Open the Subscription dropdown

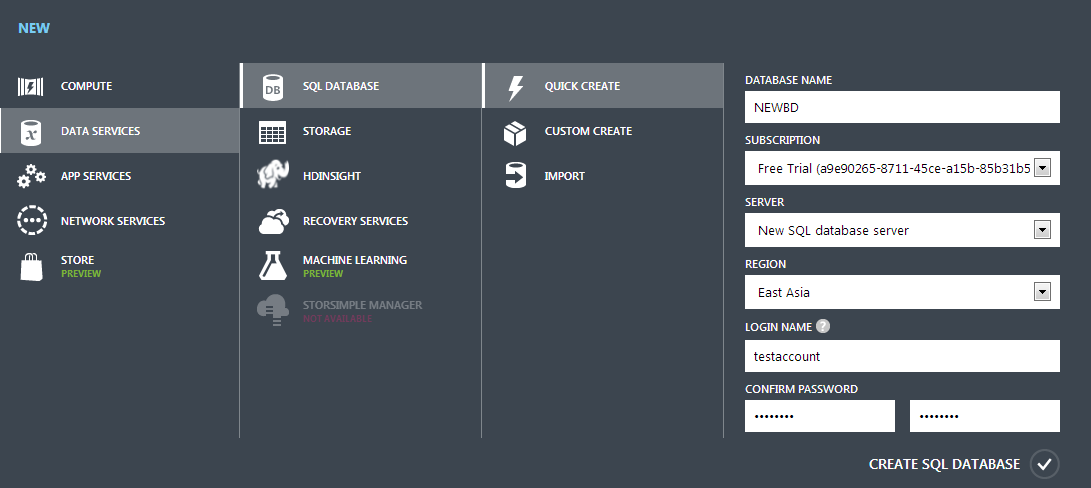pyautogui.click(x=902, y=168)
